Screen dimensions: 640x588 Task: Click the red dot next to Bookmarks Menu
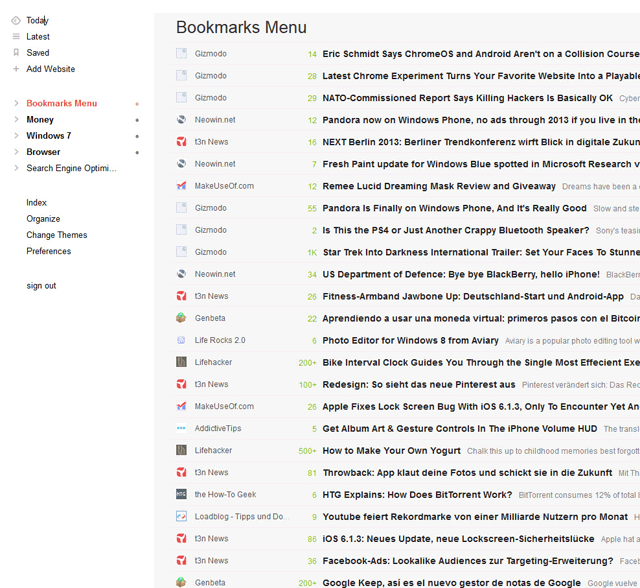click(x=137, y=104)
